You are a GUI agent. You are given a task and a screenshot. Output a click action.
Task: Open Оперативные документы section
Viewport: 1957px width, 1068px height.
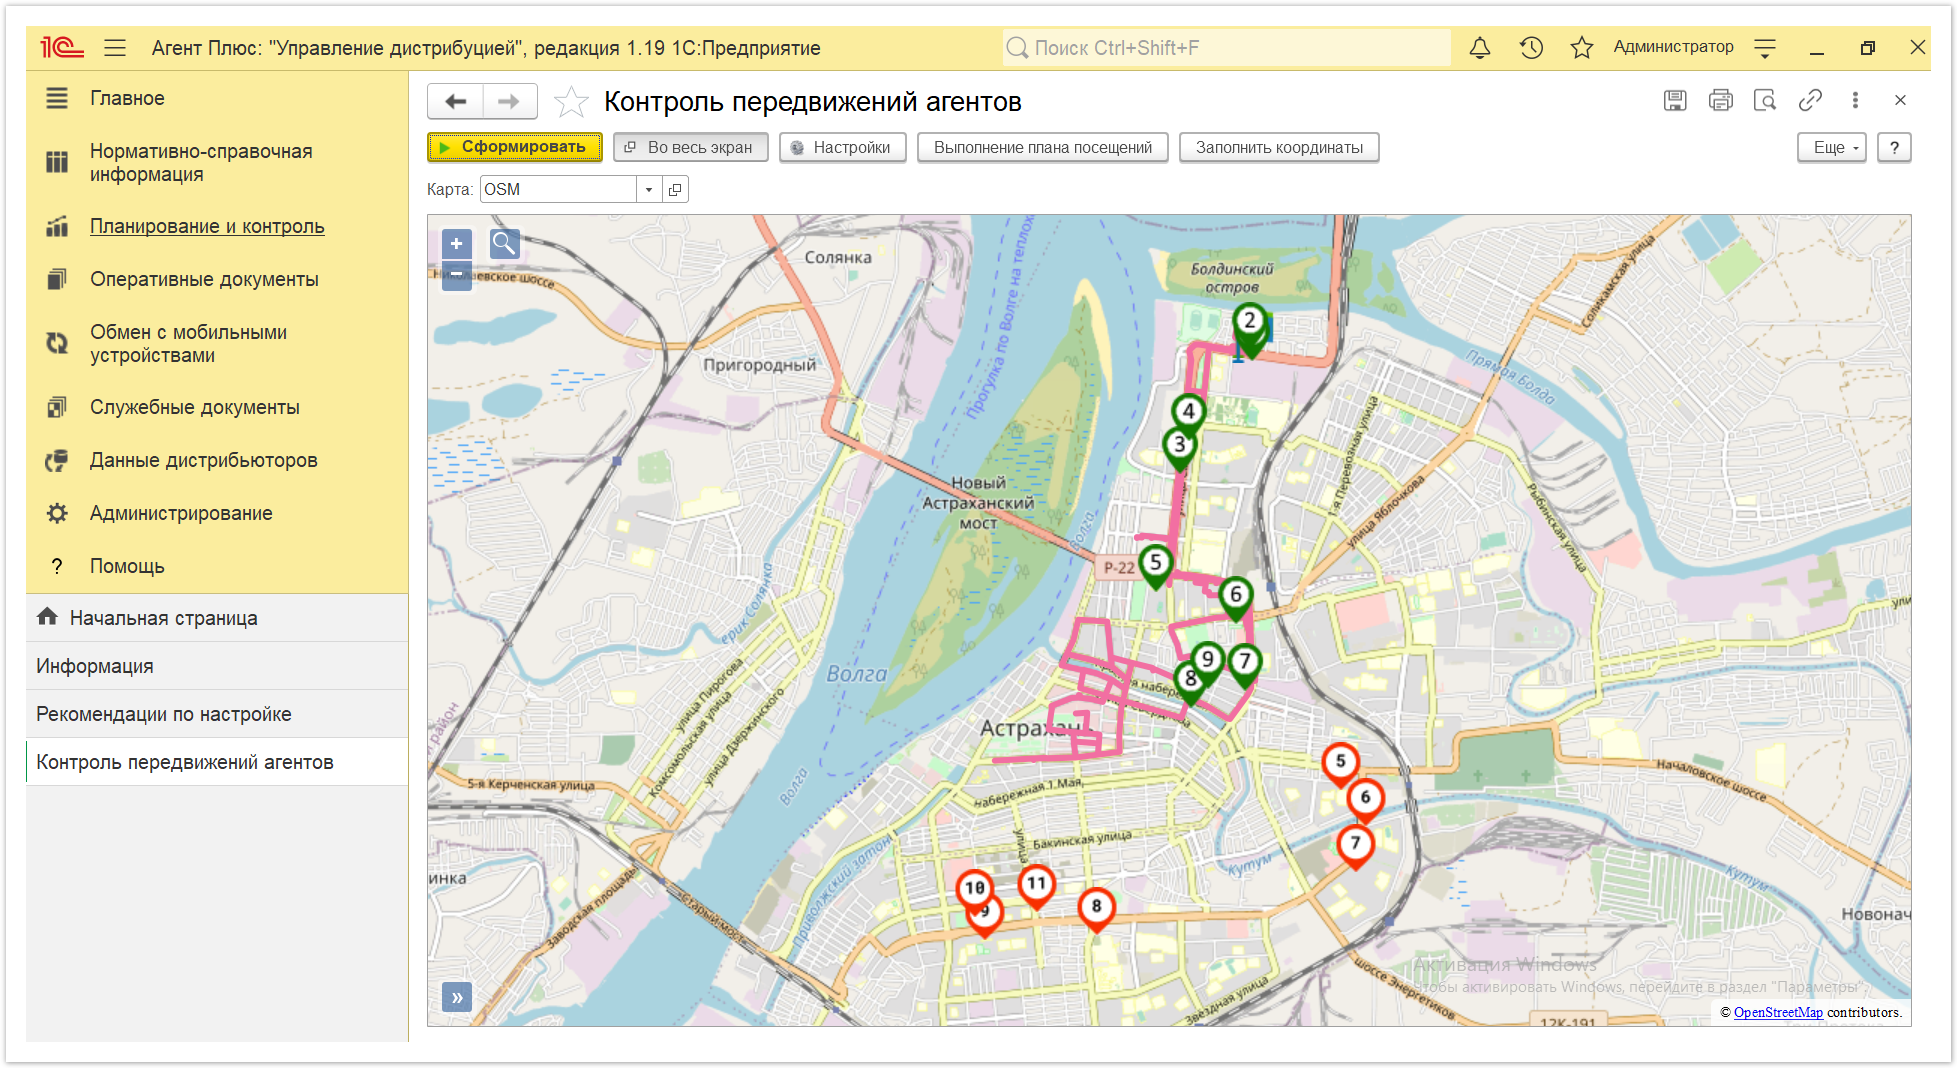217,279
